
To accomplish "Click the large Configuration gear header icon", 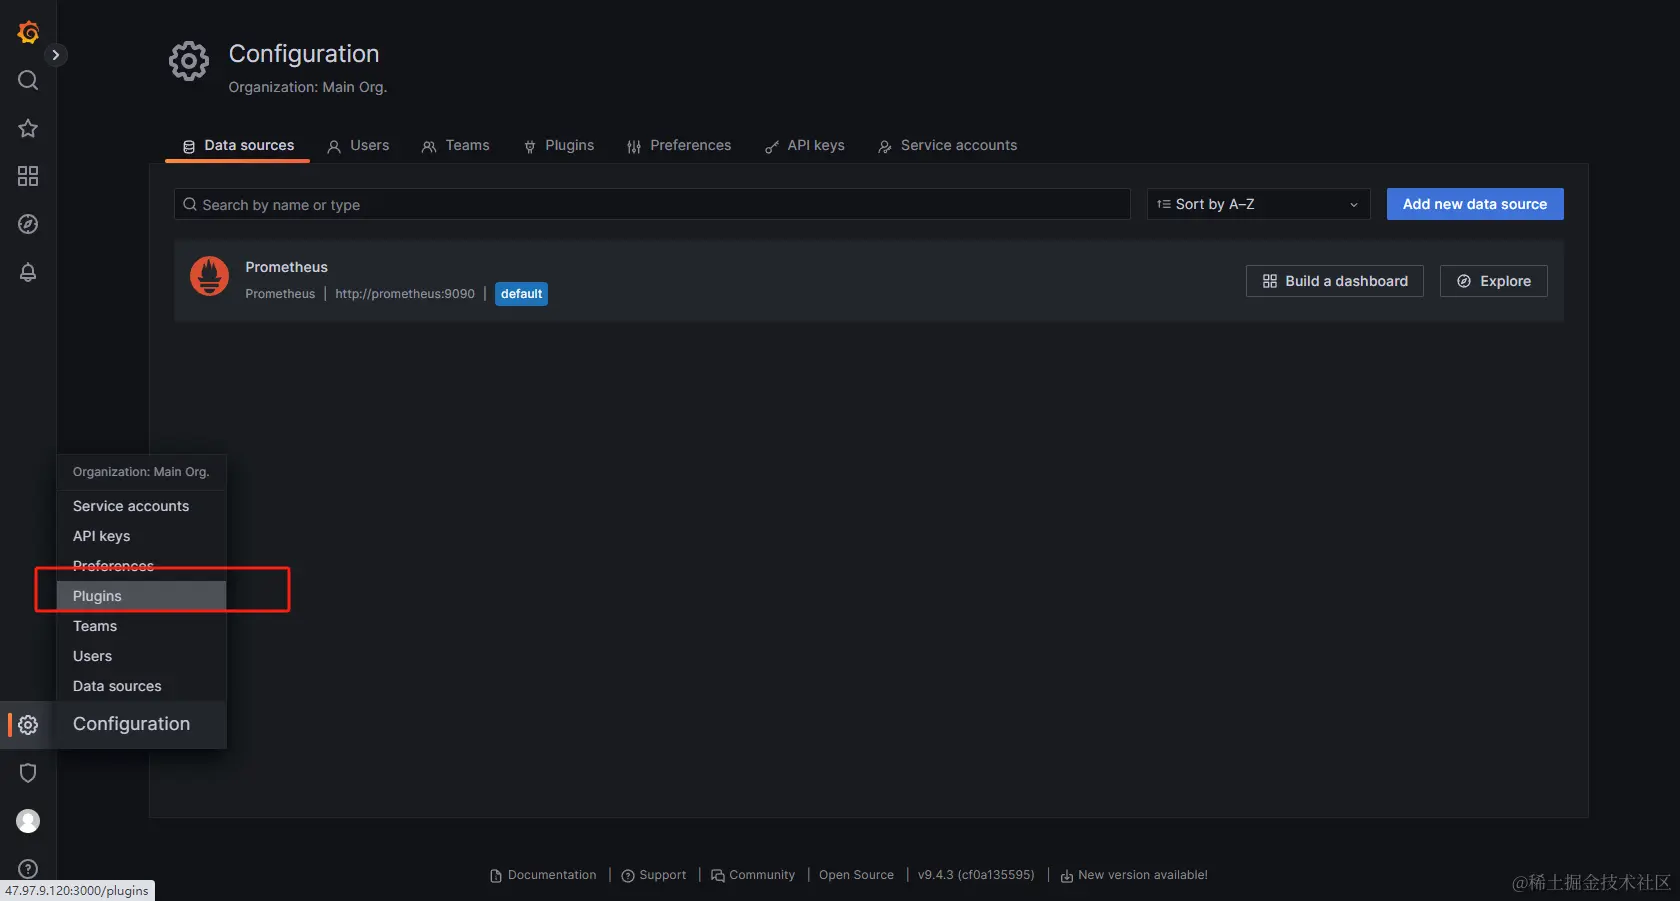I will coord(189,61).
